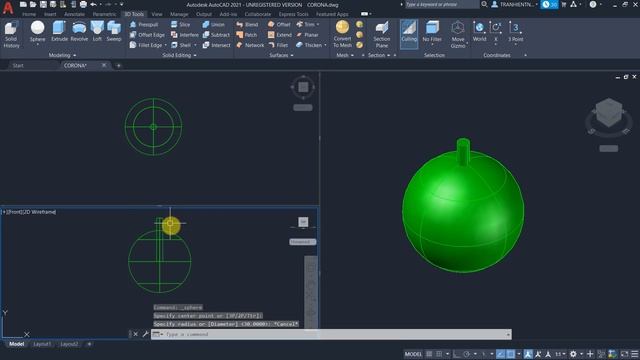
Task: Expand the Mesh panel
Action: pyautogui.click(x=344, y=55)
